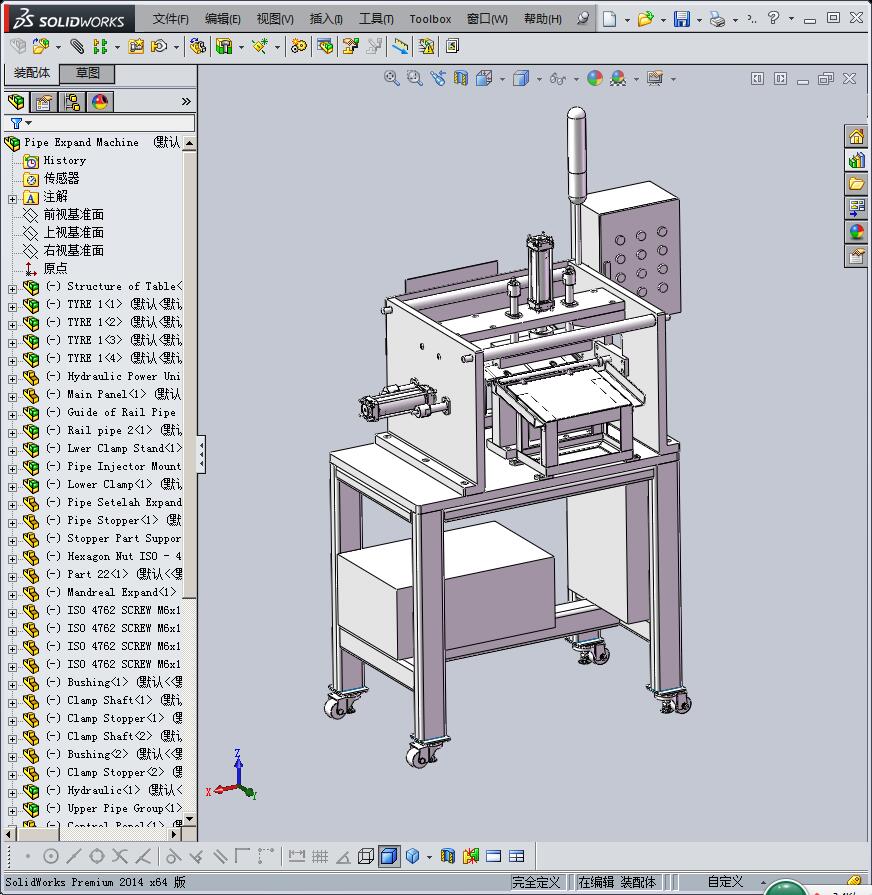
Task: Switch to the DisplayManager color-ball tab
Action: 100,102
